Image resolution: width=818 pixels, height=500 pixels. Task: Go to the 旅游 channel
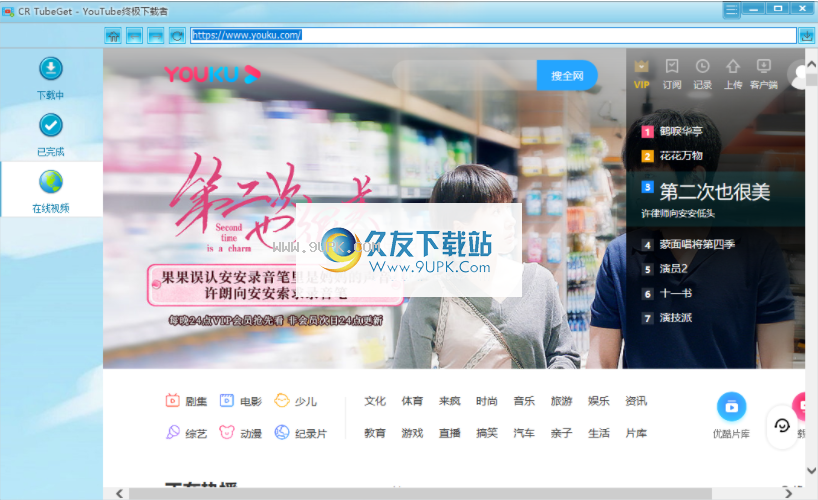click(561, 401)
